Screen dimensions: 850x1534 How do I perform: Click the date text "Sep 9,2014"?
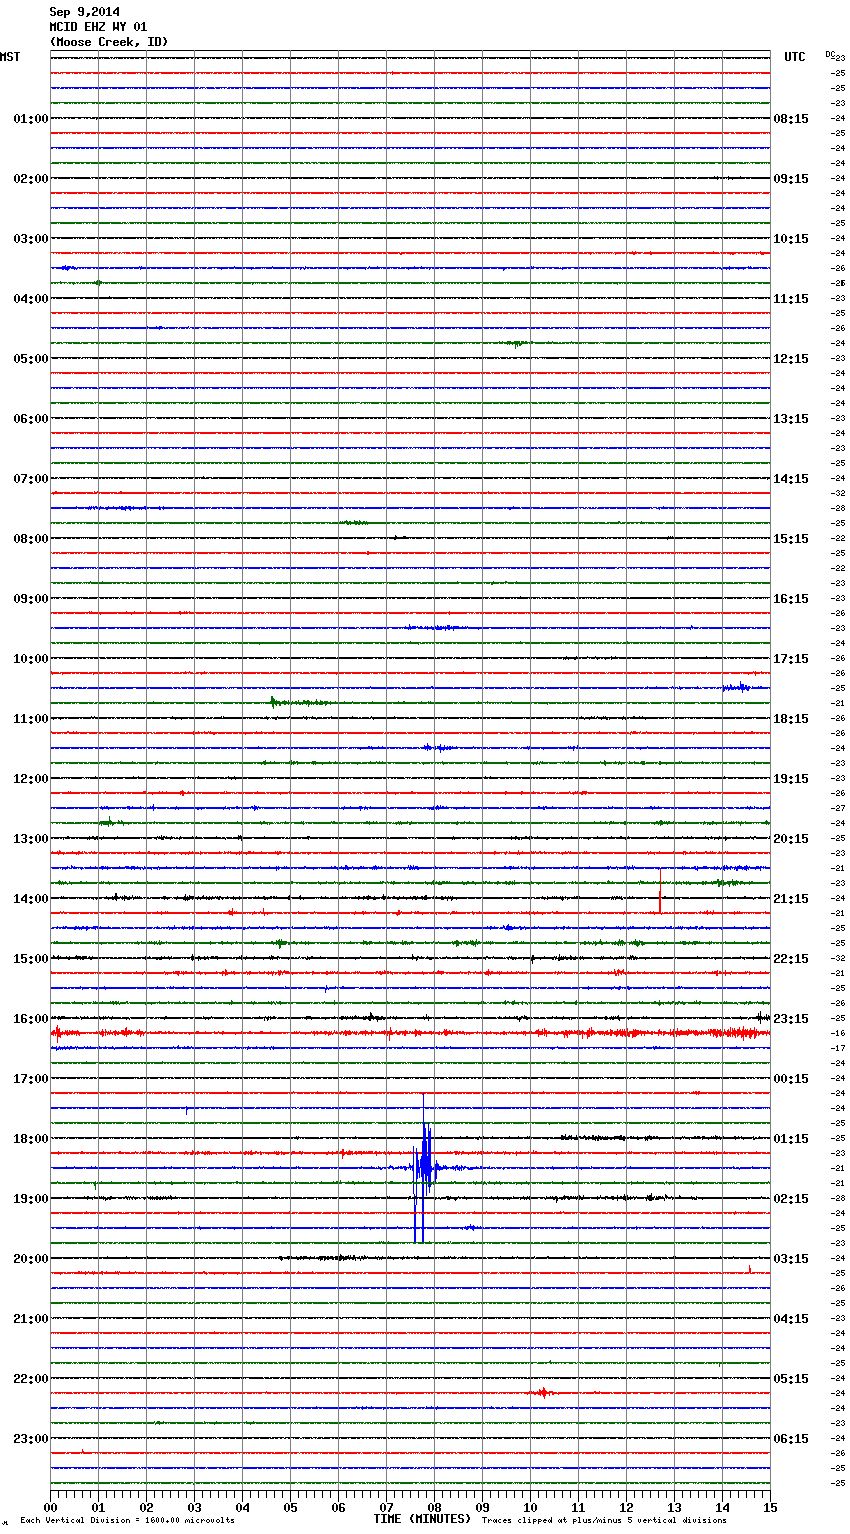[85, 12]
